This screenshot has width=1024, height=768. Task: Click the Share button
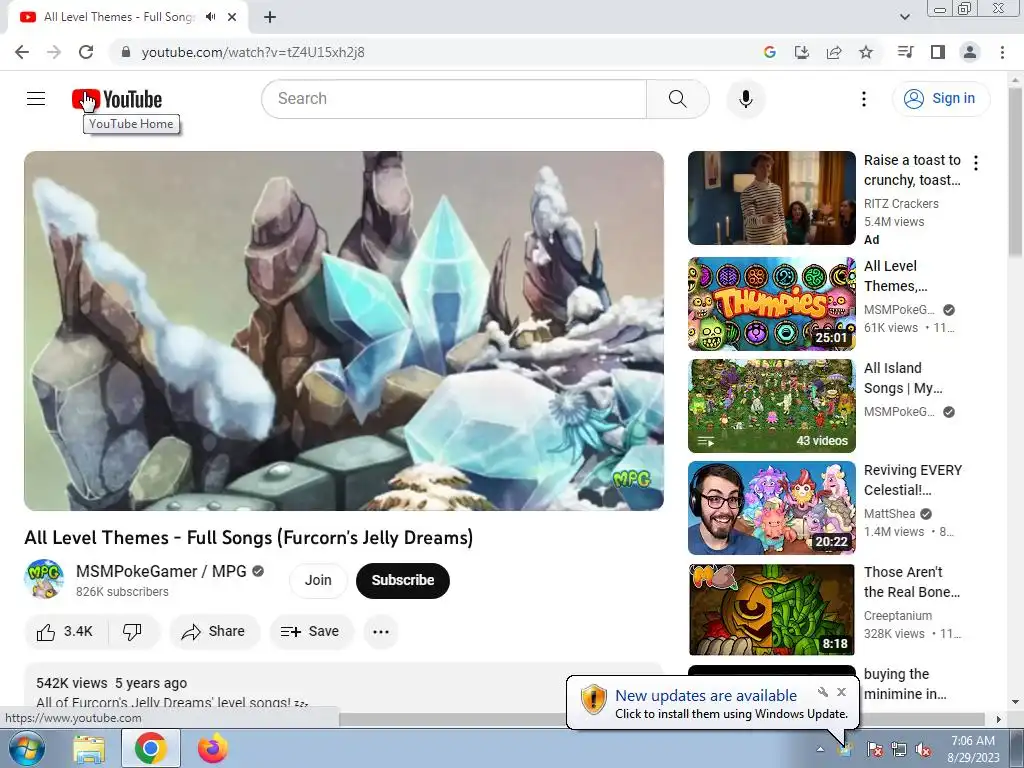214,632
